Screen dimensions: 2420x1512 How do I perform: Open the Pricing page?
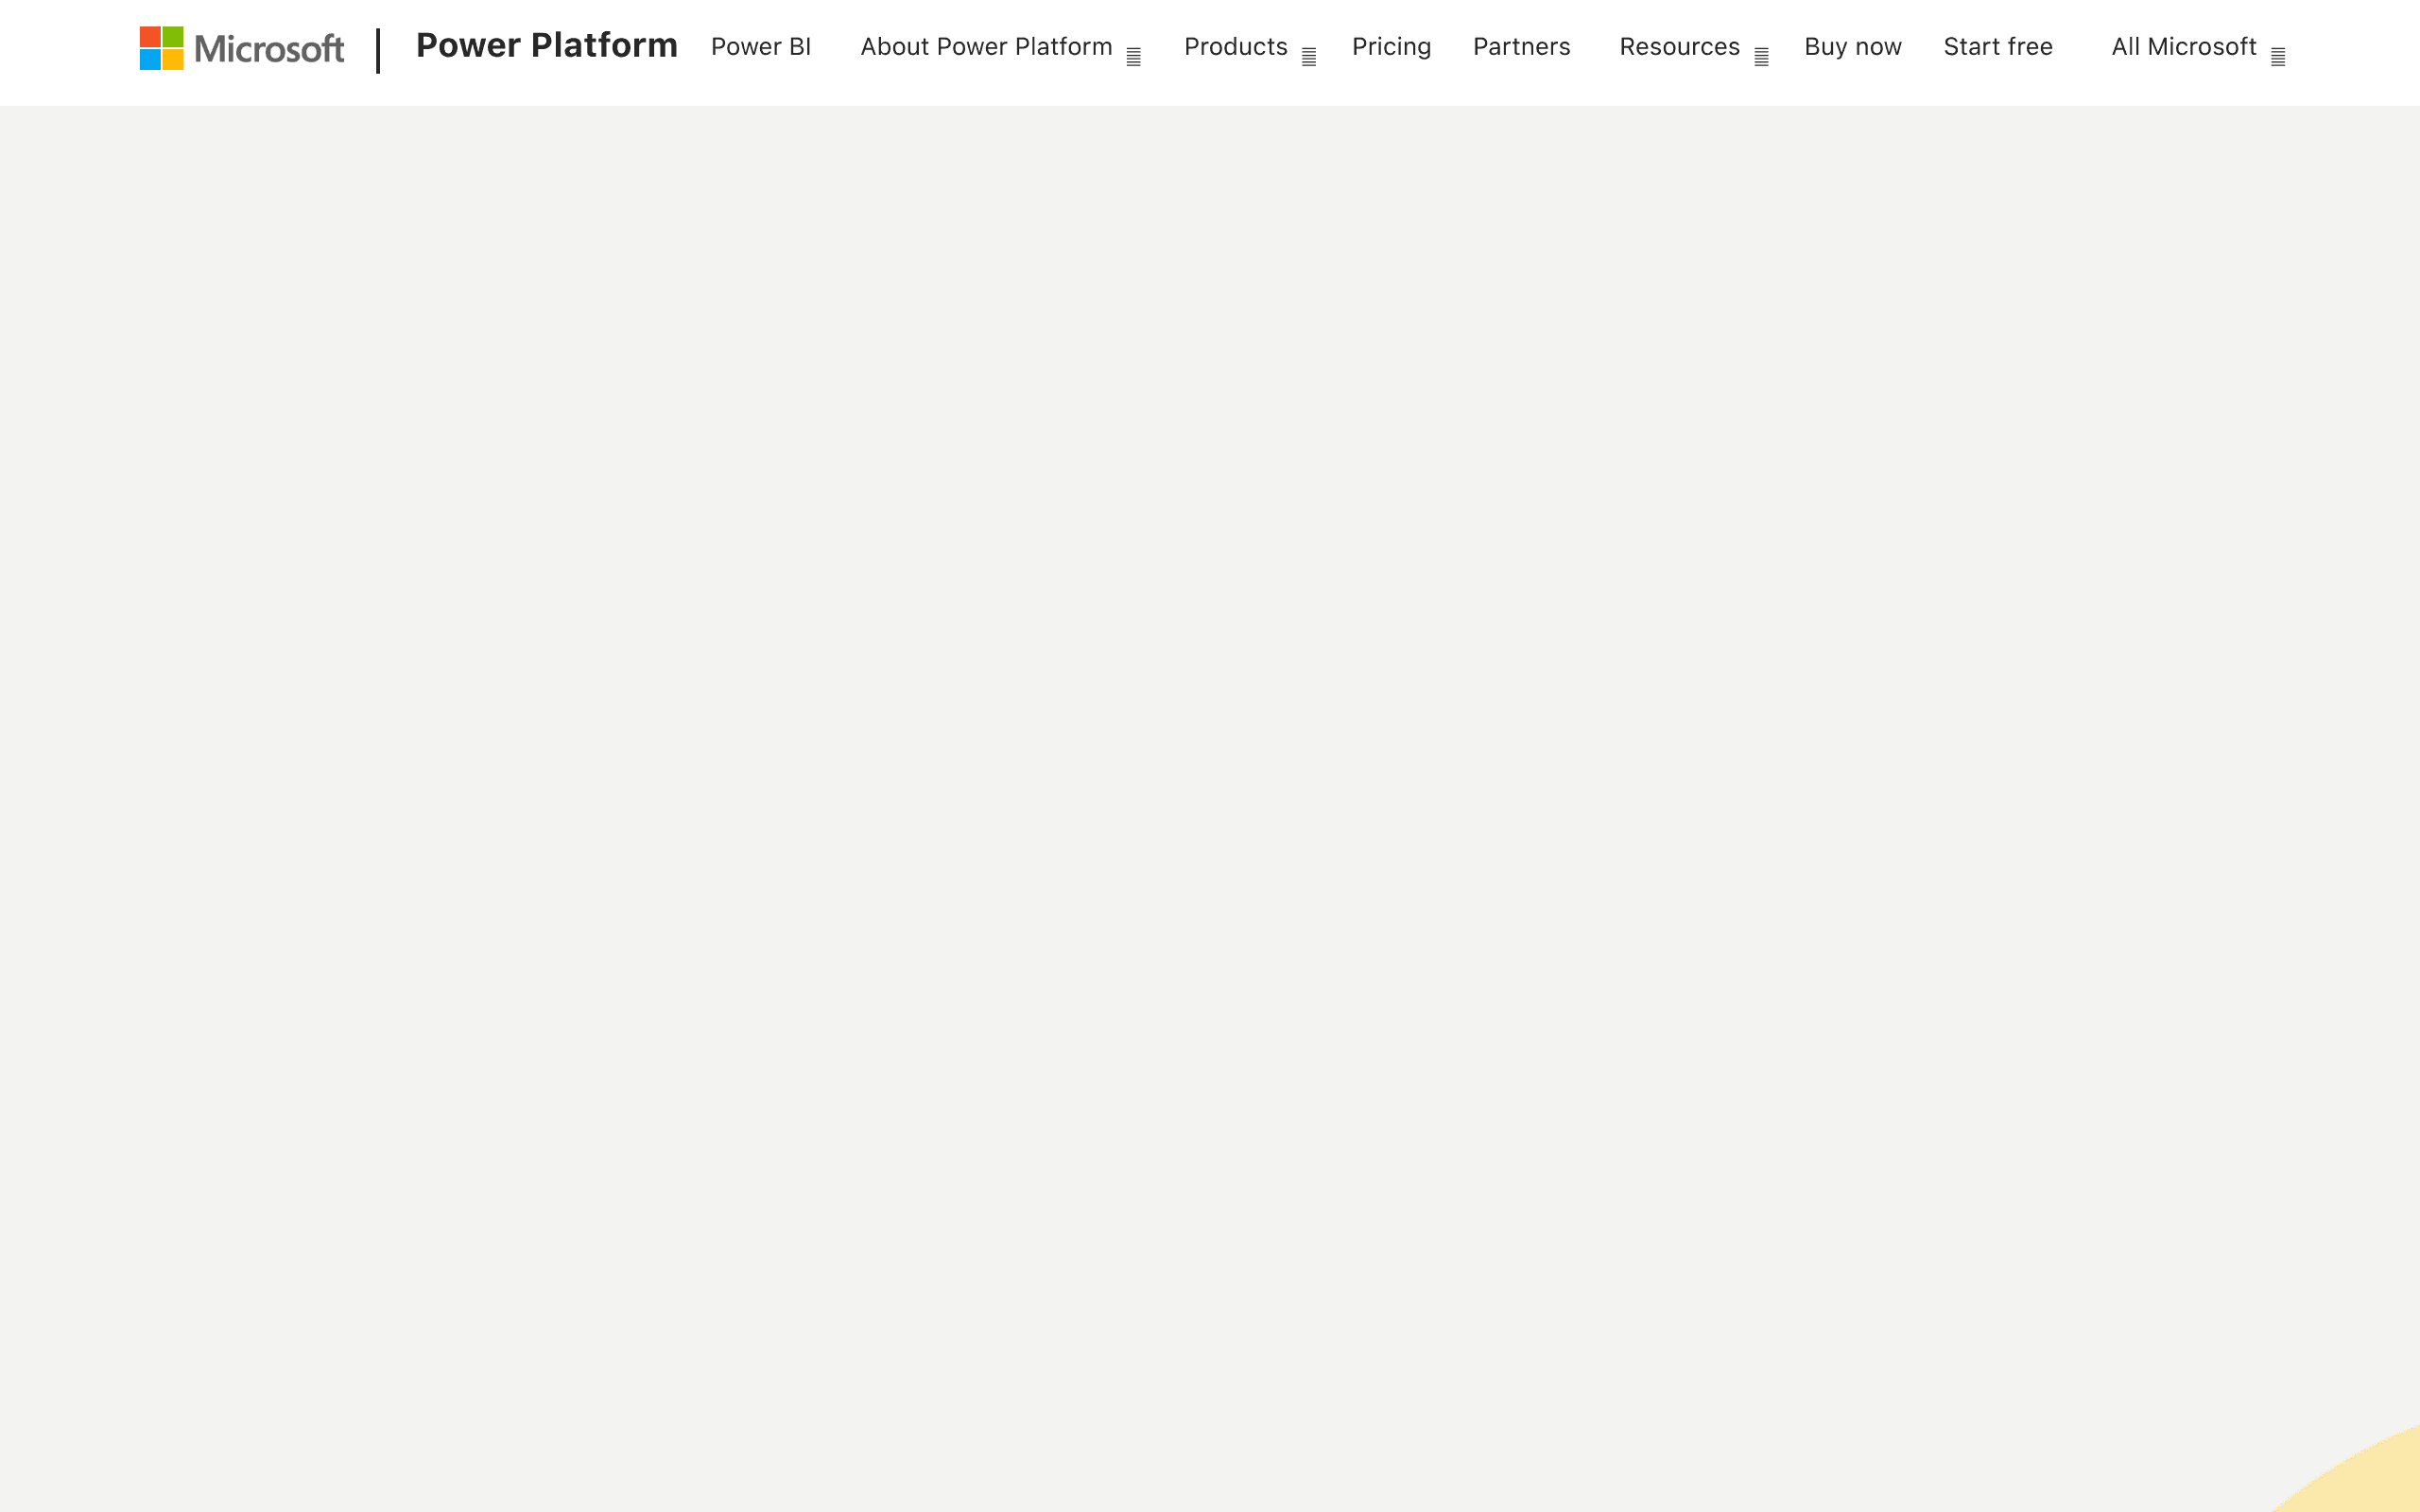click(x=1392, y=47)
